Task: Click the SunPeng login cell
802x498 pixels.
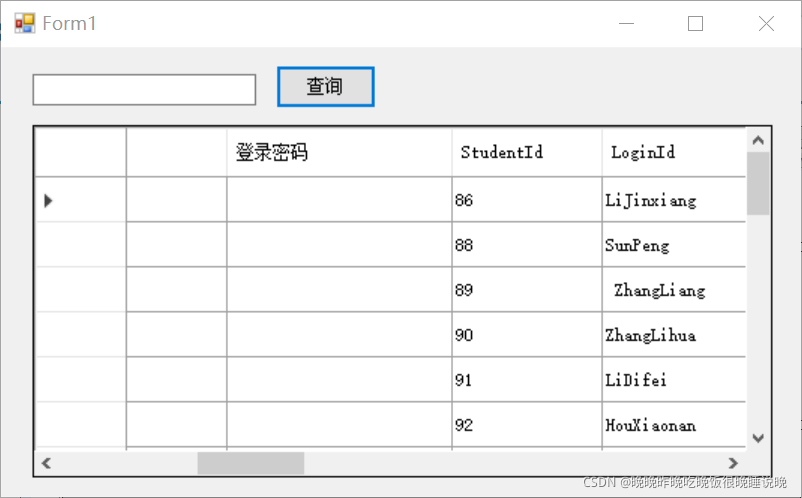Action: point(674,245)
